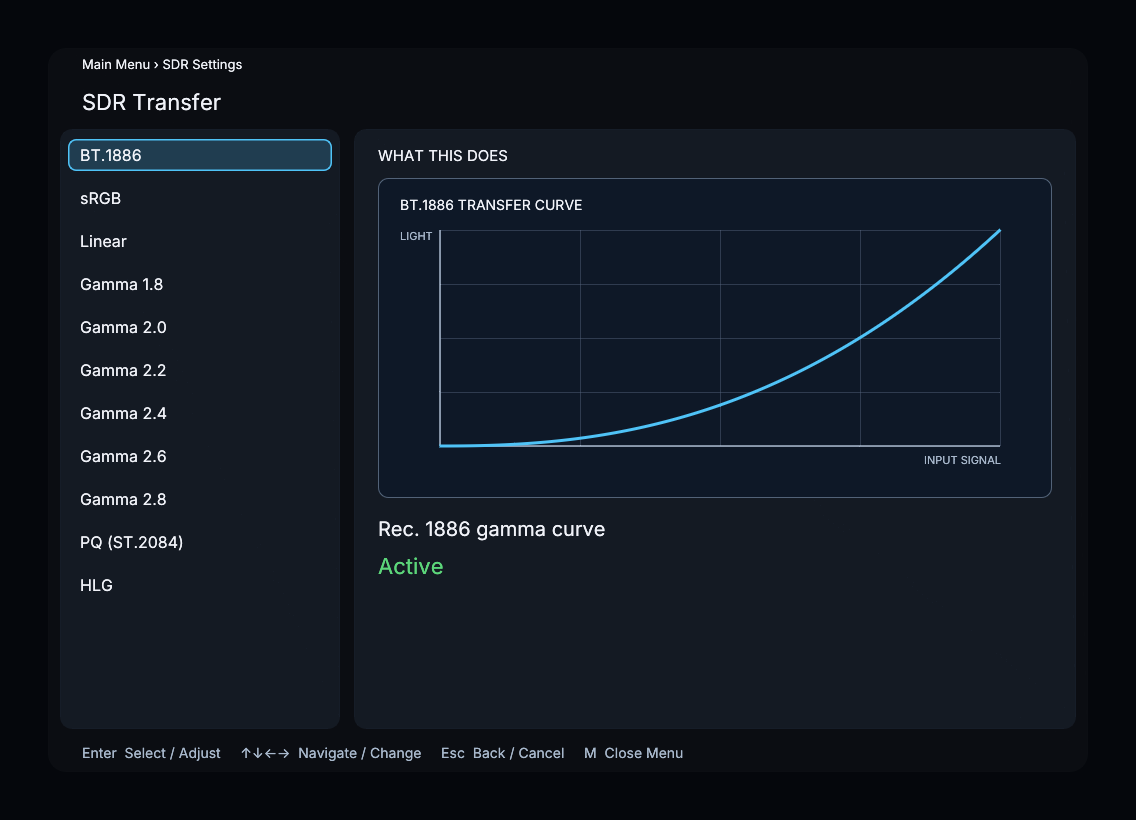The height and width of the screenshot is (820, 1136).
Task: Pick Gamma 2.6 from the list
Action: pyautogui.click(x=200, y=456)
